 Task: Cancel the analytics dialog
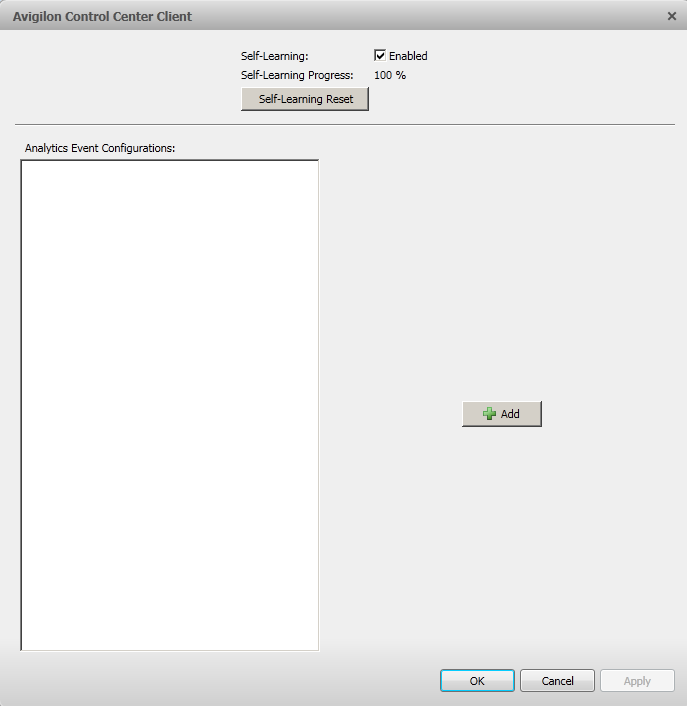tap(557, 680)
